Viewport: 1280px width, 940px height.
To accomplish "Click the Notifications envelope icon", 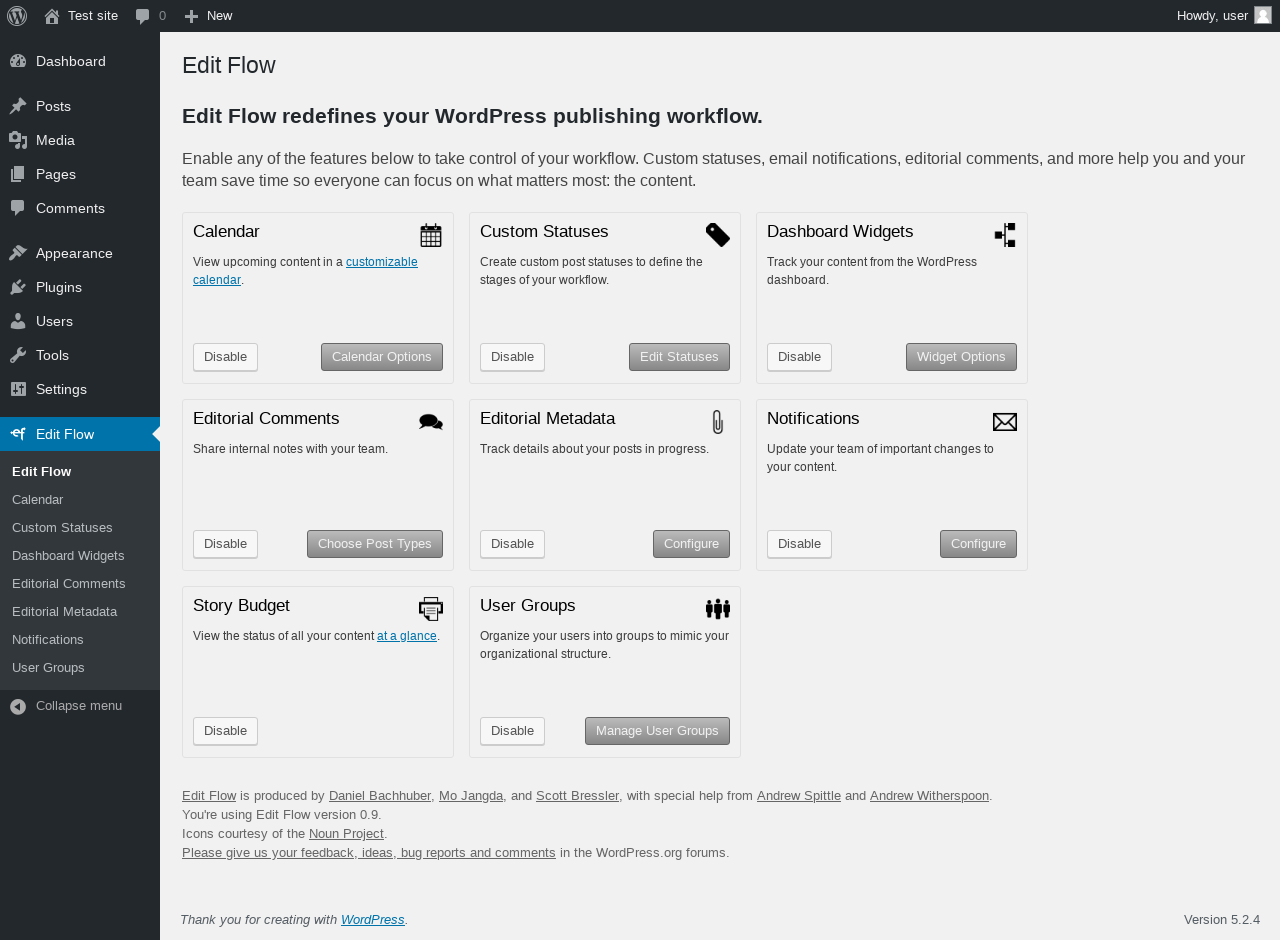I will [1005, 422].
